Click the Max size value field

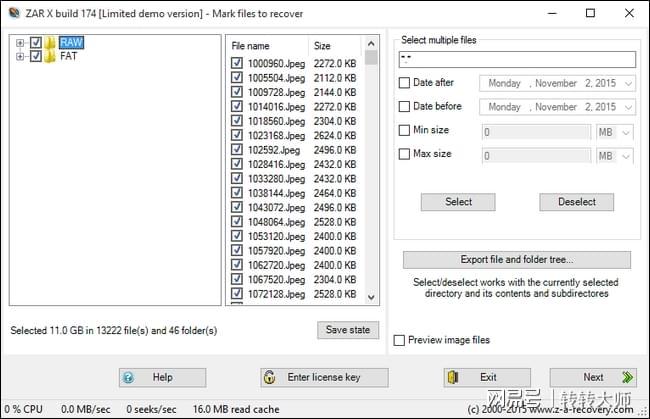(536, 156)
